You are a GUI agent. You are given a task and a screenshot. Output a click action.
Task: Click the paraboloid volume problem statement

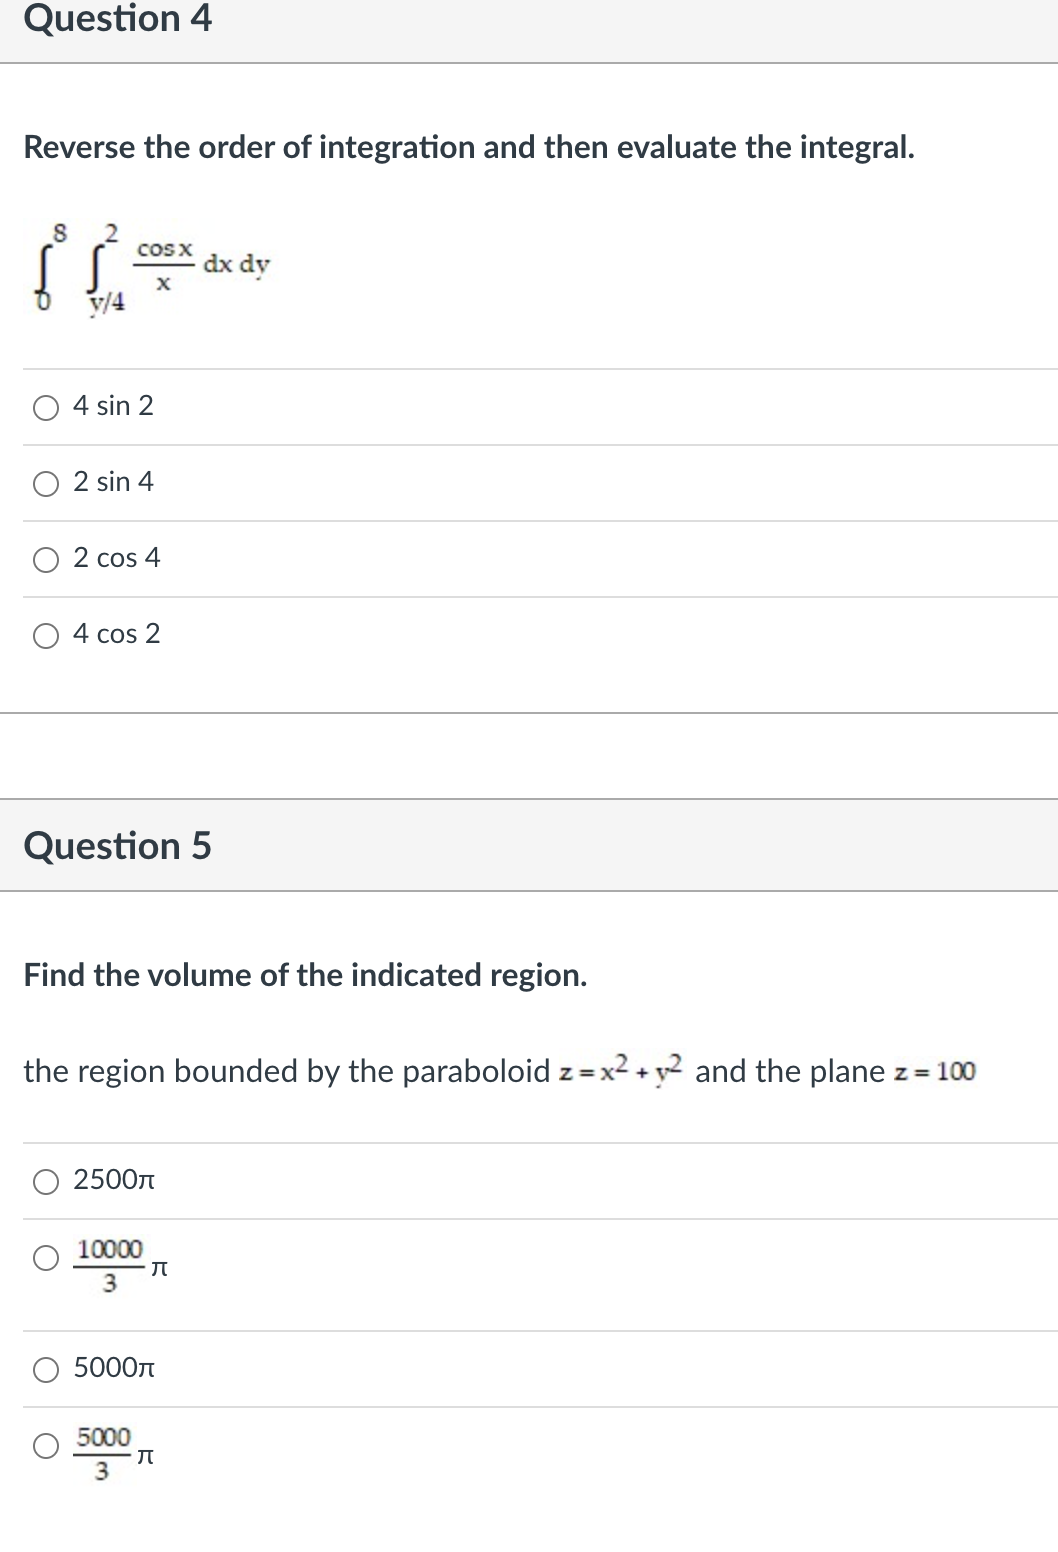pos(500,1071)
